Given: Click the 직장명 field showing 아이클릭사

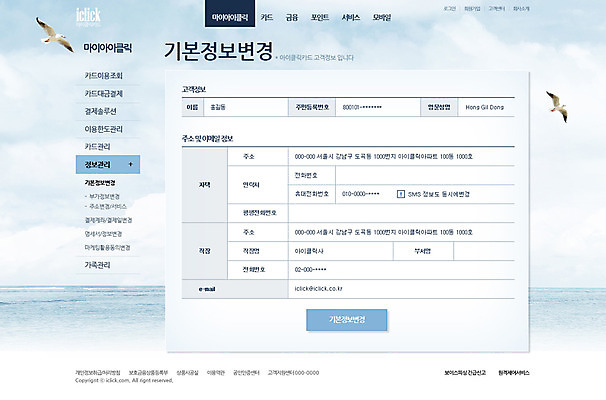Looking at the screenshot, I should pos(340,251).
